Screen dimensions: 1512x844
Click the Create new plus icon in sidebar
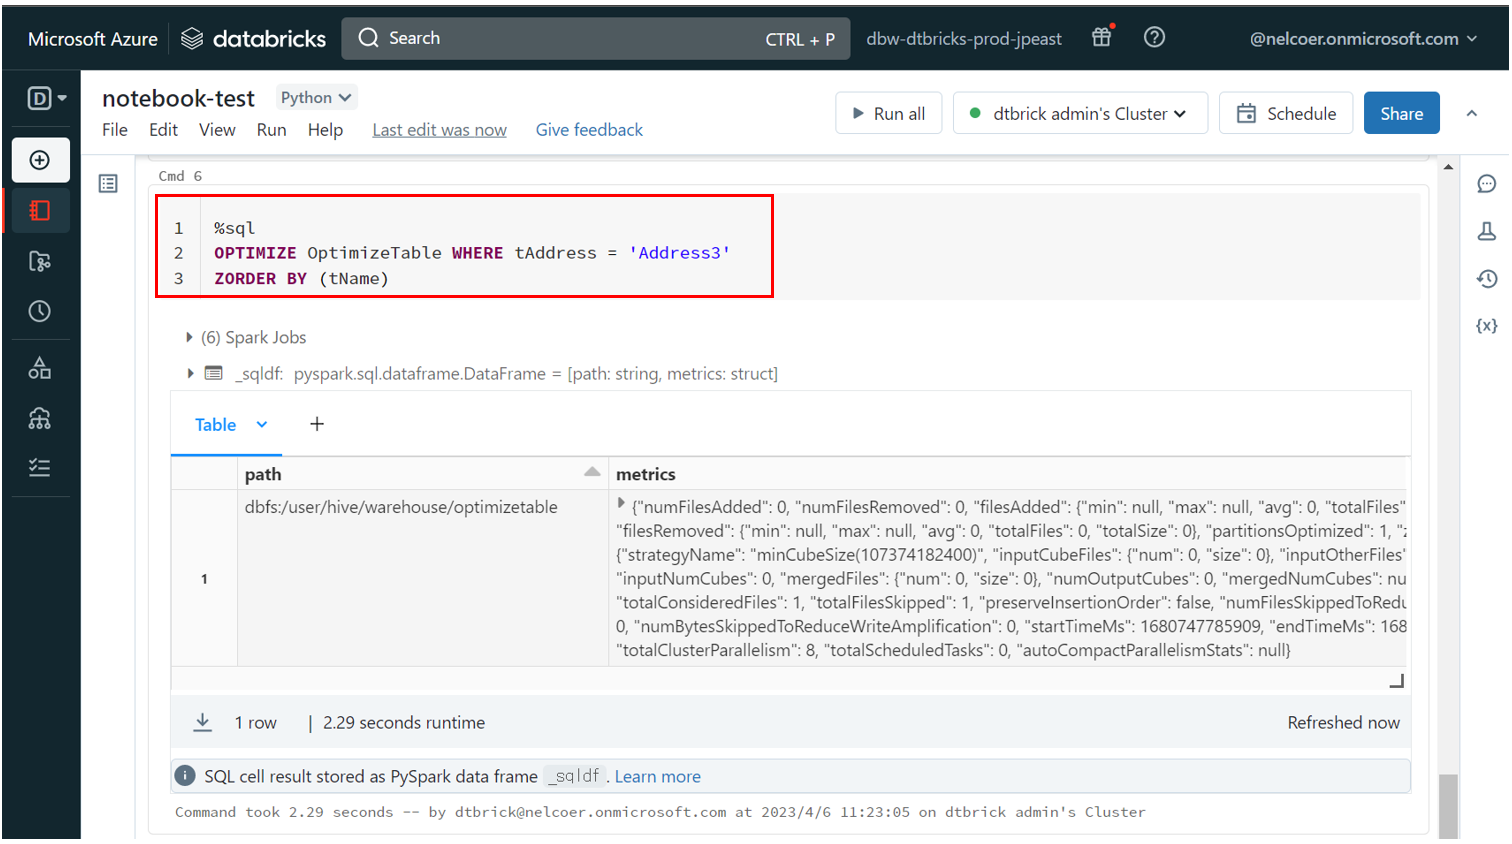coord(40,160)
